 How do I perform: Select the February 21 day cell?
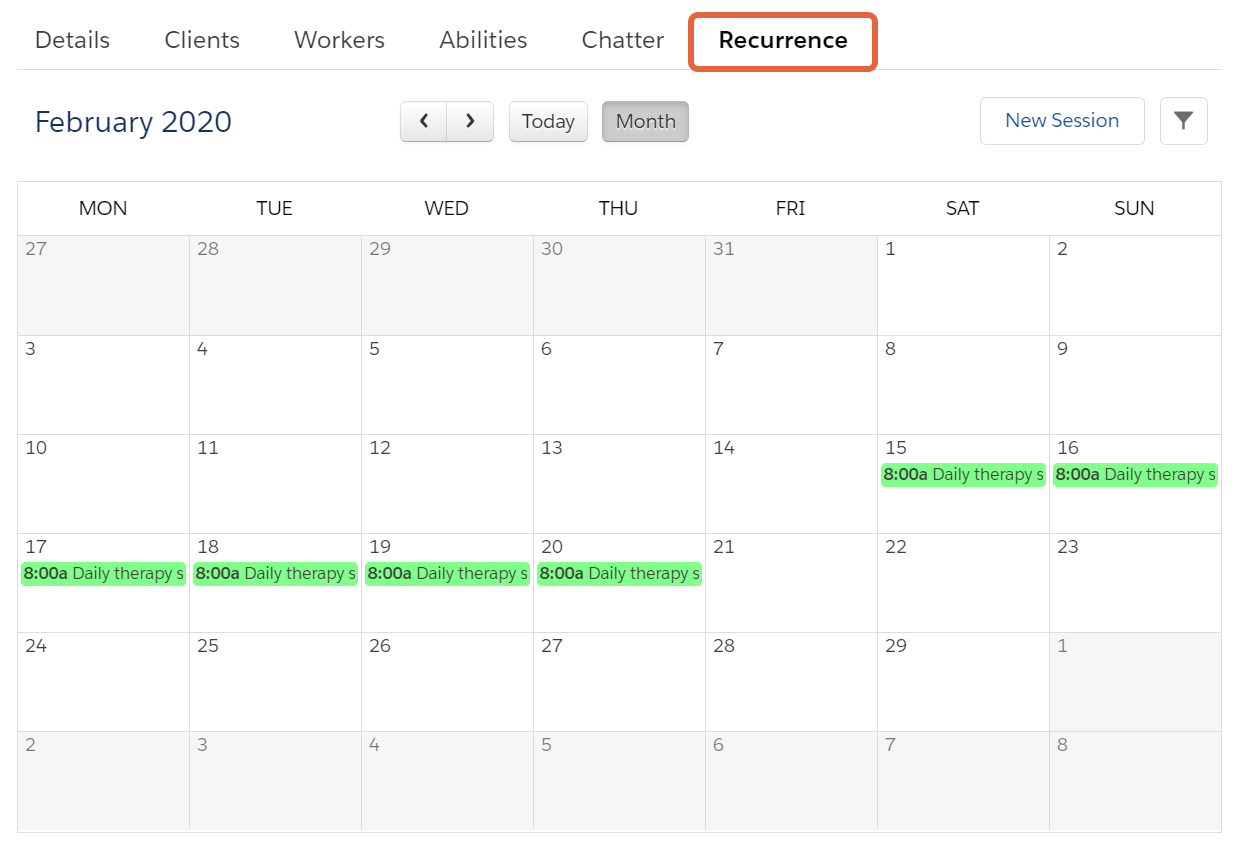[791, 583]
